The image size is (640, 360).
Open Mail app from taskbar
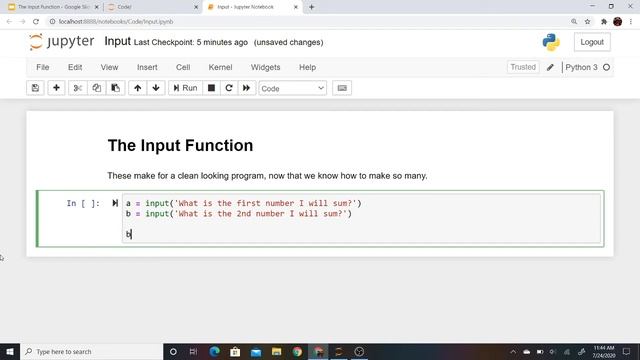pyautogui.click(x=256, y=351)
